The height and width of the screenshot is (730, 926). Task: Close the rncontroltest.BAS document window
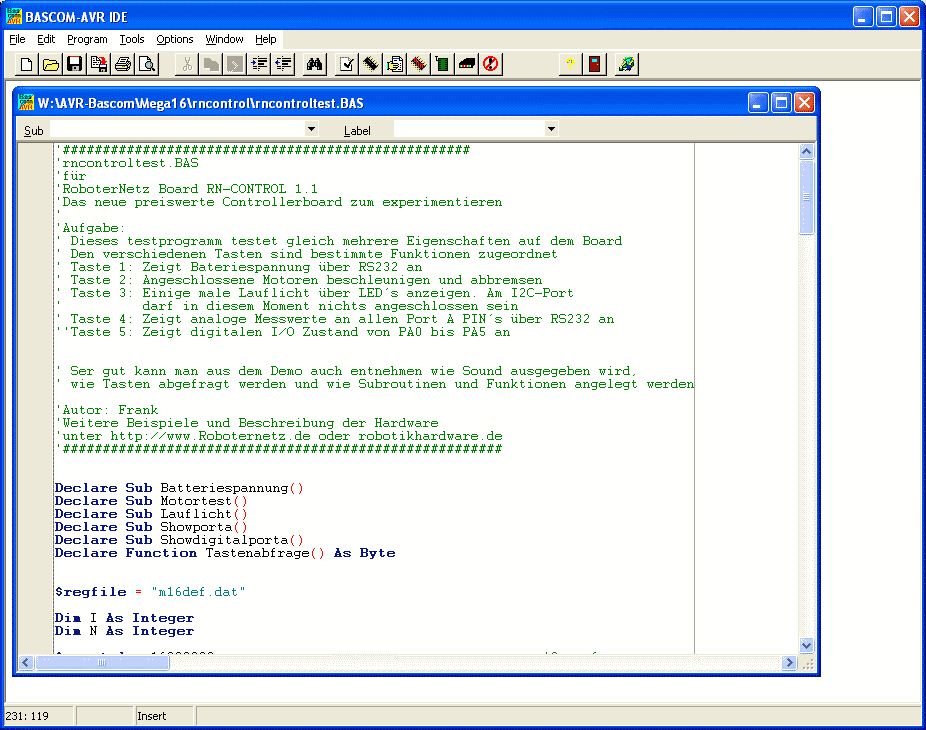pyautogui.click(x=804, y=103)
